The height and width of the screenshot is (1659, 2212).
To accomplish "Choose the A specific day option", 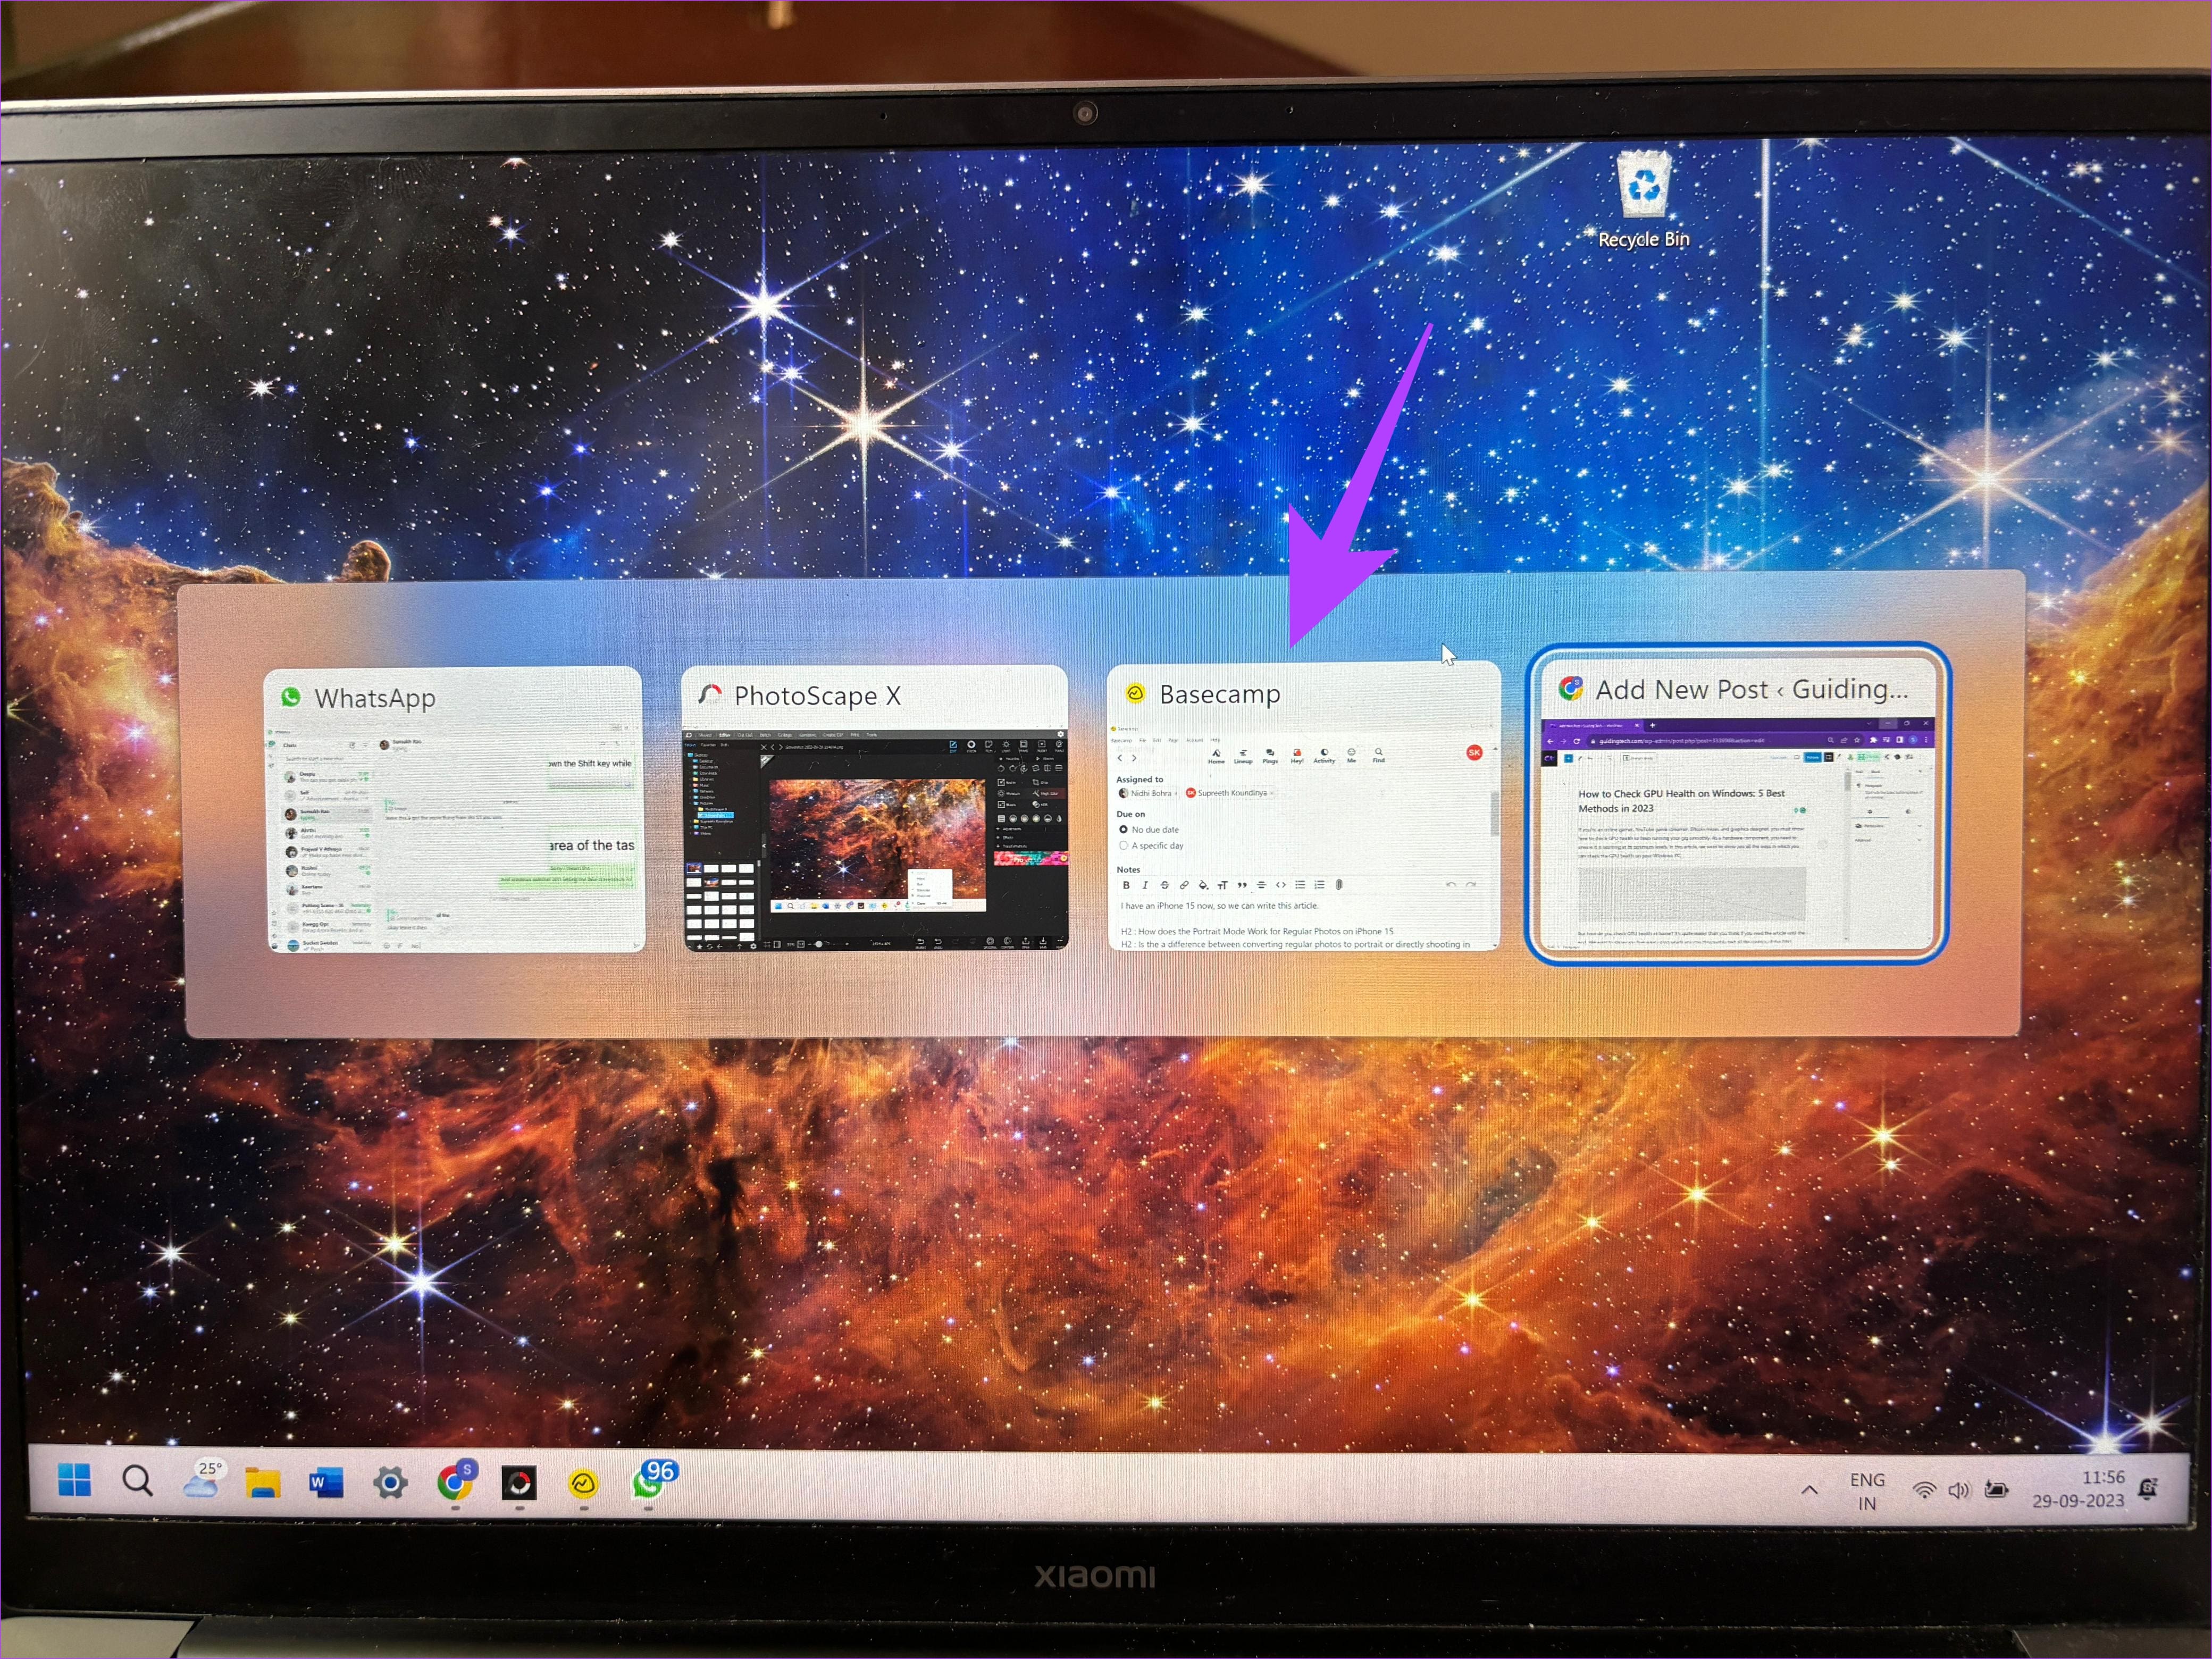I will click(x=1124, y=846).
